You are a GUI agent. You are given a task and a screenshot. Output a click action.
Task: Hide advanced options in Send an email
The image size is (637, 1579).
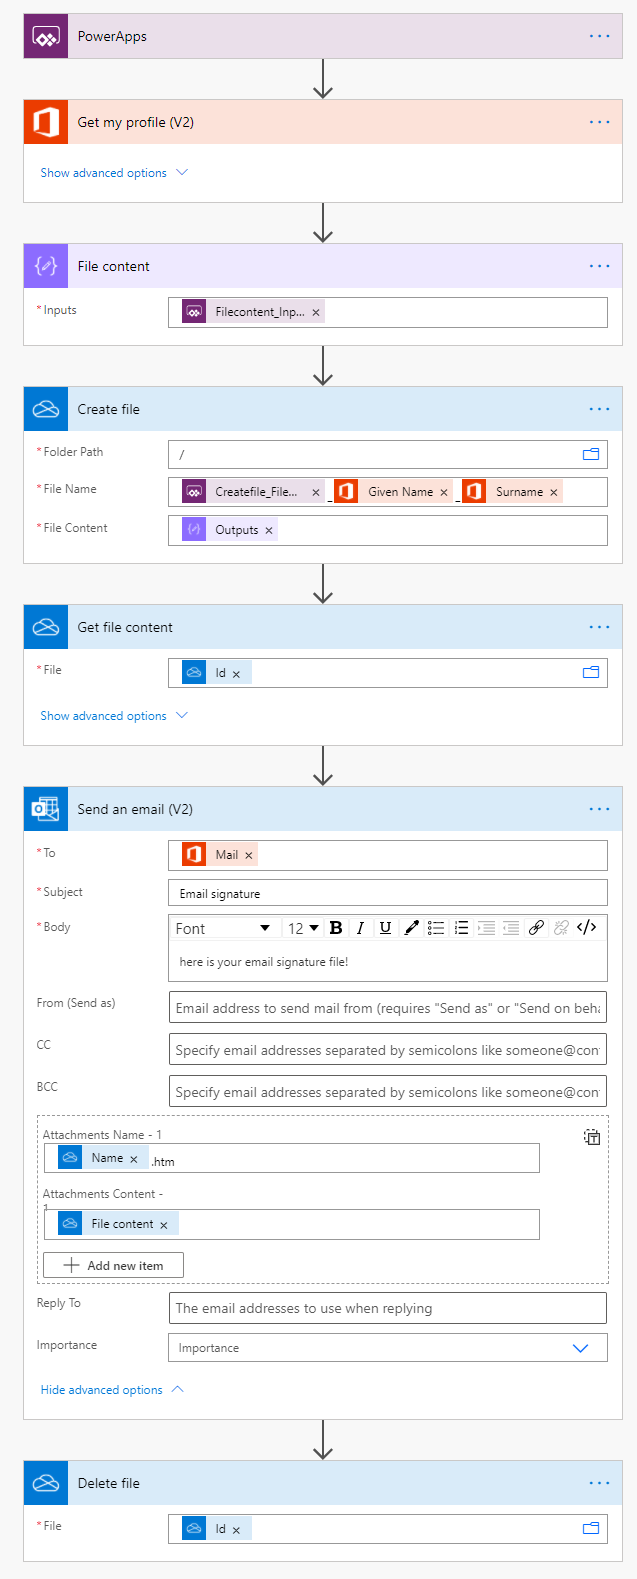click(112, 1390)
